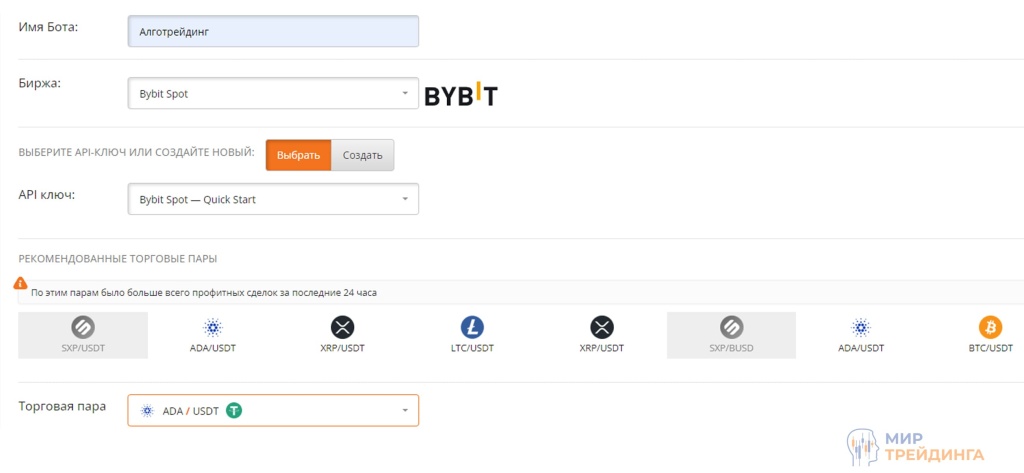Click the blue Litecoin coin icon
Screen dimensions: 1024x473
coord(472,326)
